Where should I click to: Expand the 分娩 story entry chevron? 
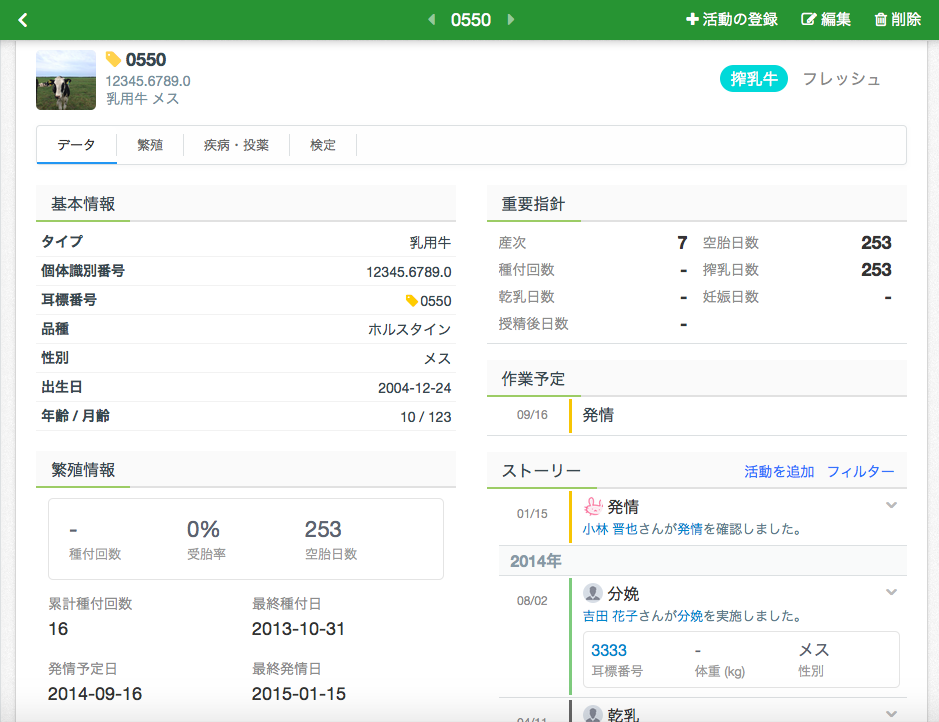891,592
